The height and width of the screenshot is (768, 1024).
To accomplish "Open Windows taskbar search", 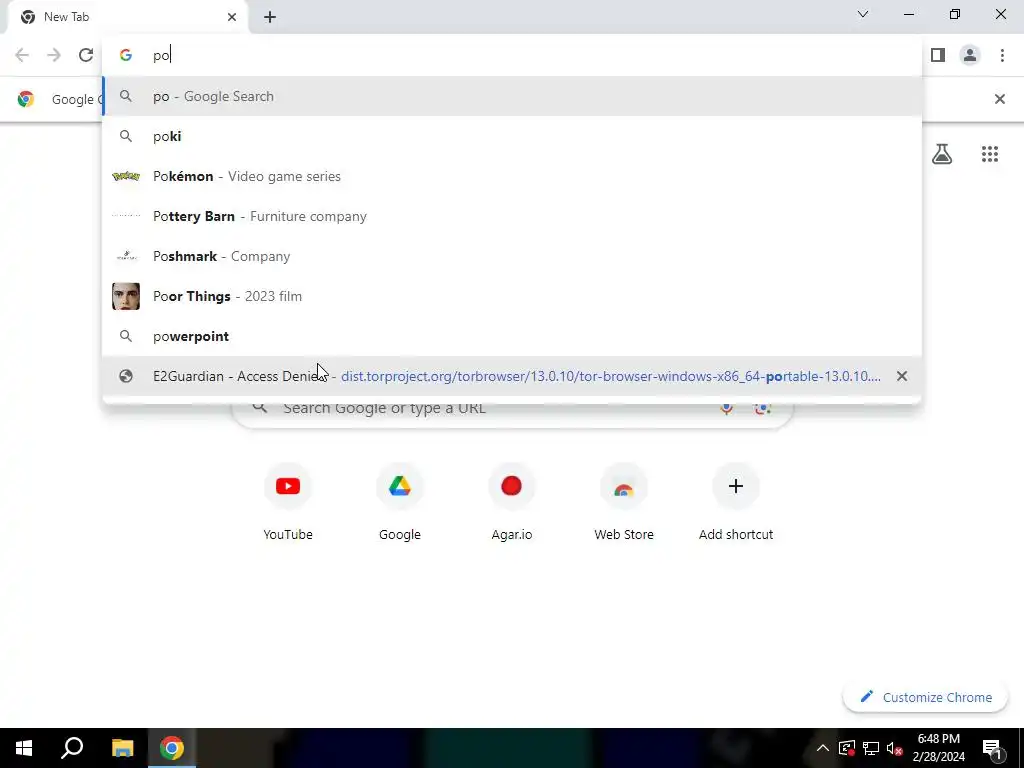I will (72, 748).
